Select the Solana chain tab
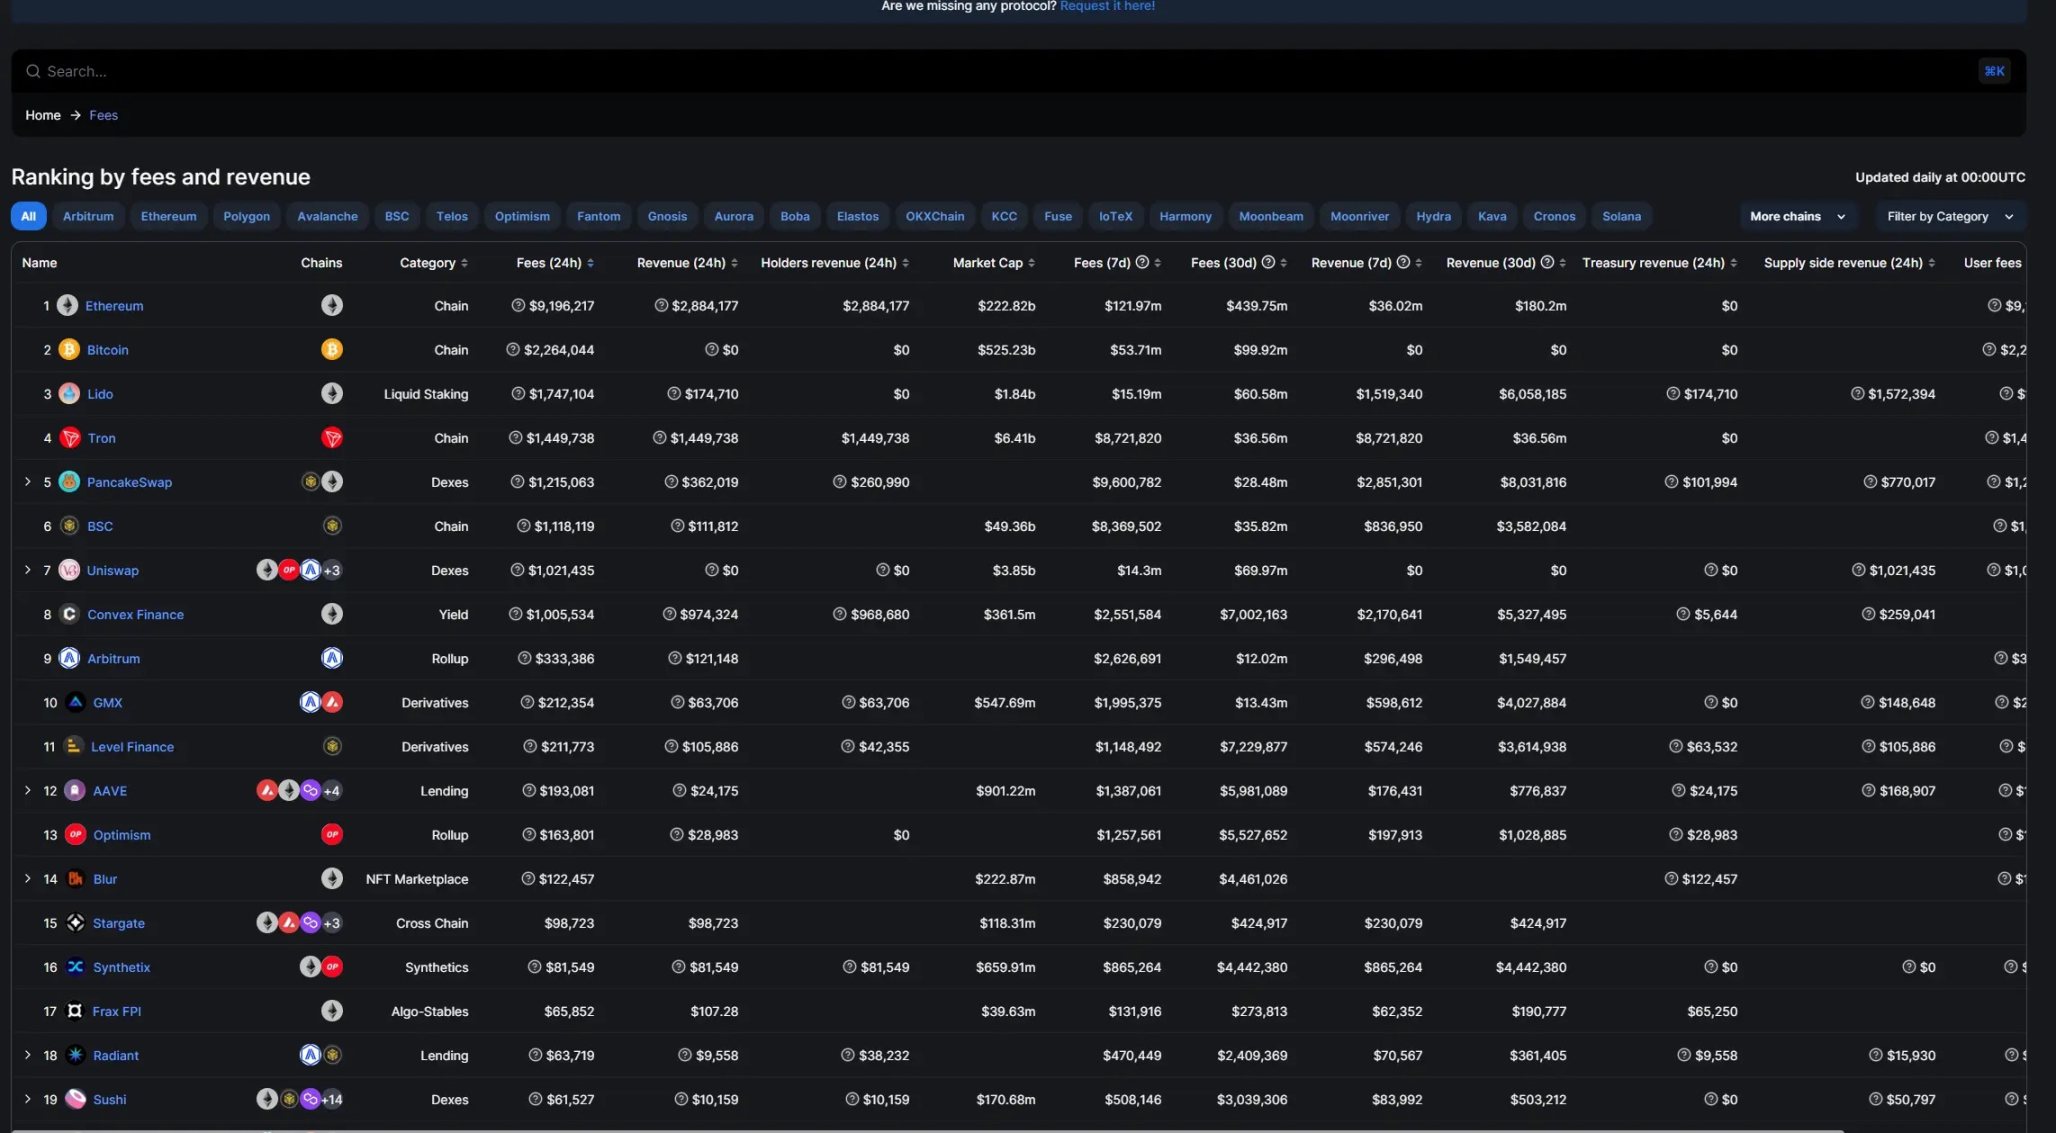Viewport: 2056px width, 1133px height. click(1621, 216)
